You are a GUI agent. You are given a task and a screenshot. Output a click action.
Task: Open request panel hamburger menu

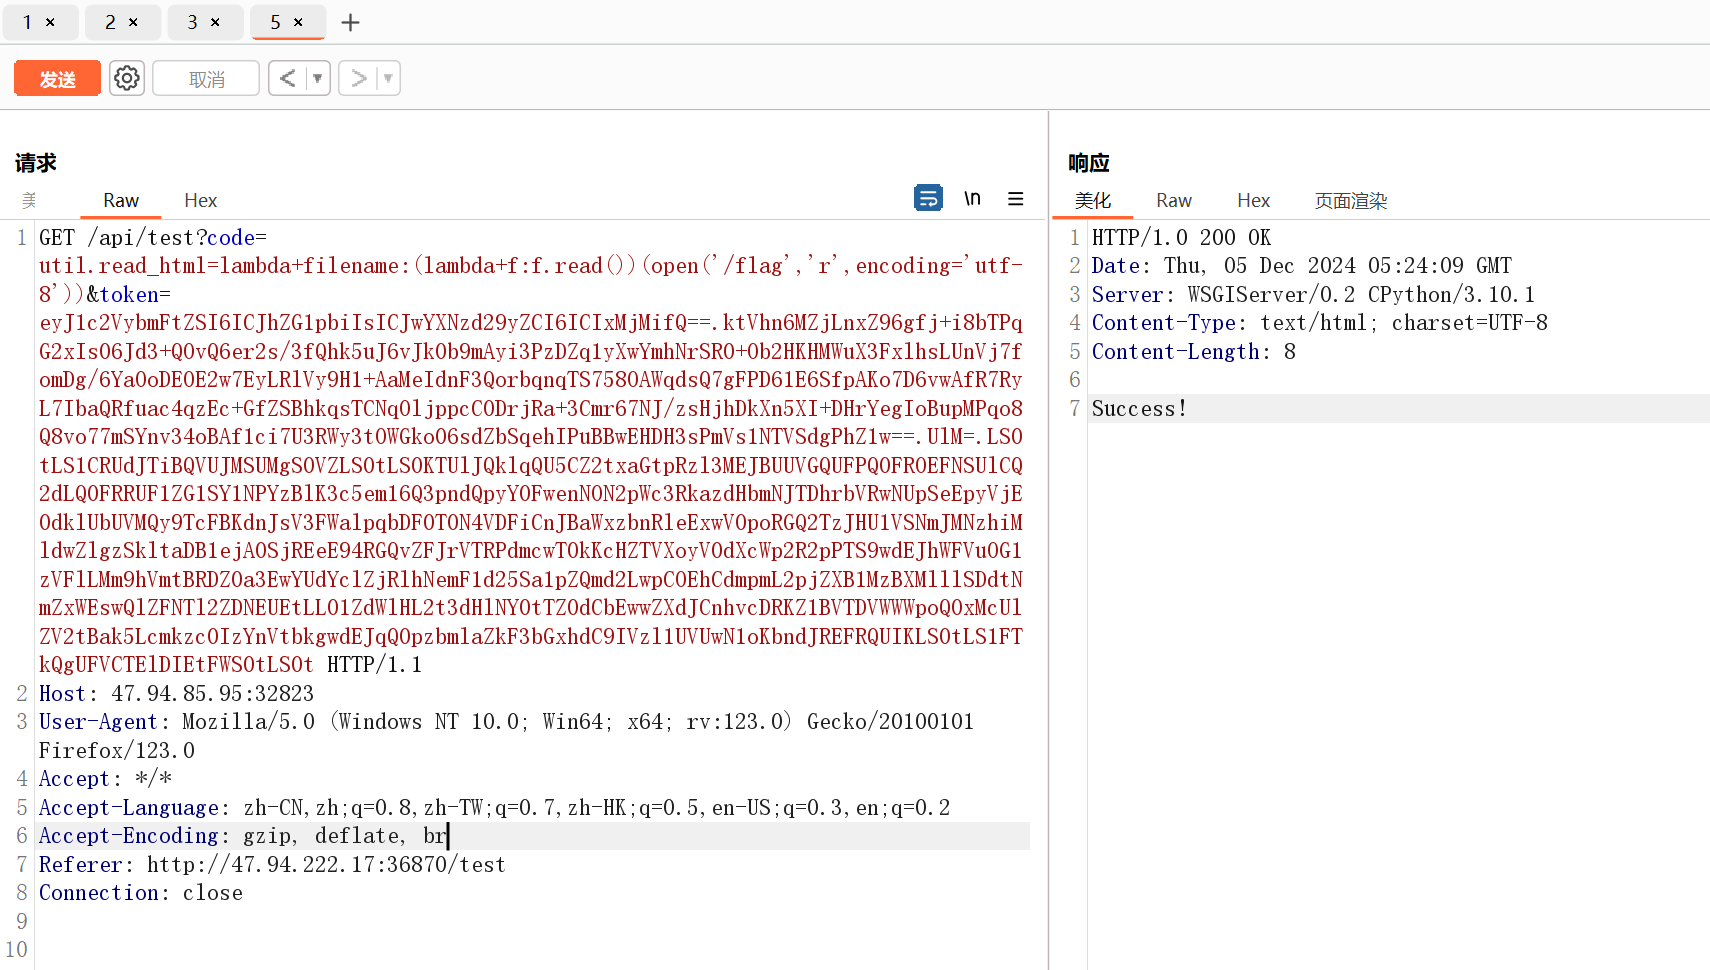[1016, 198]
